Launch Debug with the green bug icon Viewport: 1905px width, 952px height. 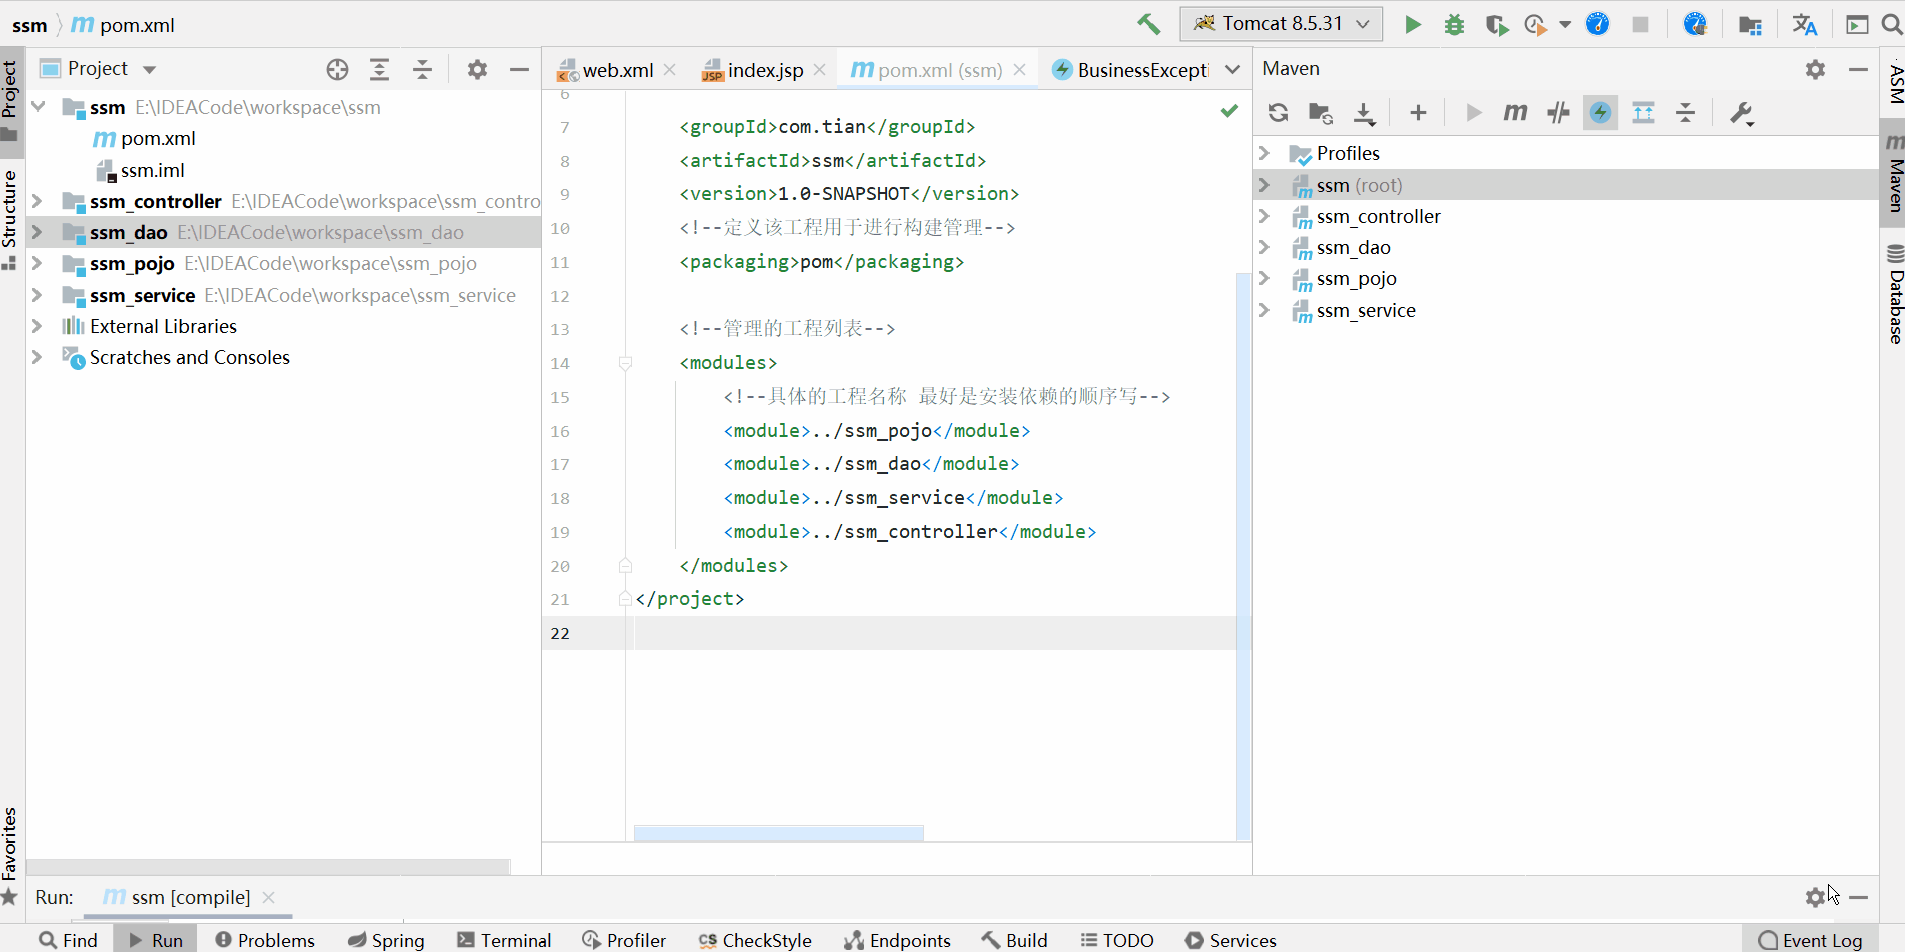(x=1454, y=24)
